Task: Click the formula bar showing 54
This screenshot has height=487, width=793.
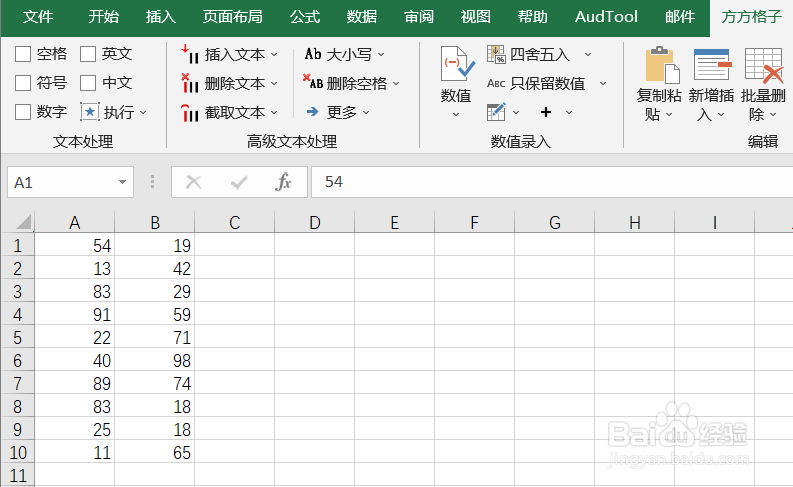Action: (552, 182)
